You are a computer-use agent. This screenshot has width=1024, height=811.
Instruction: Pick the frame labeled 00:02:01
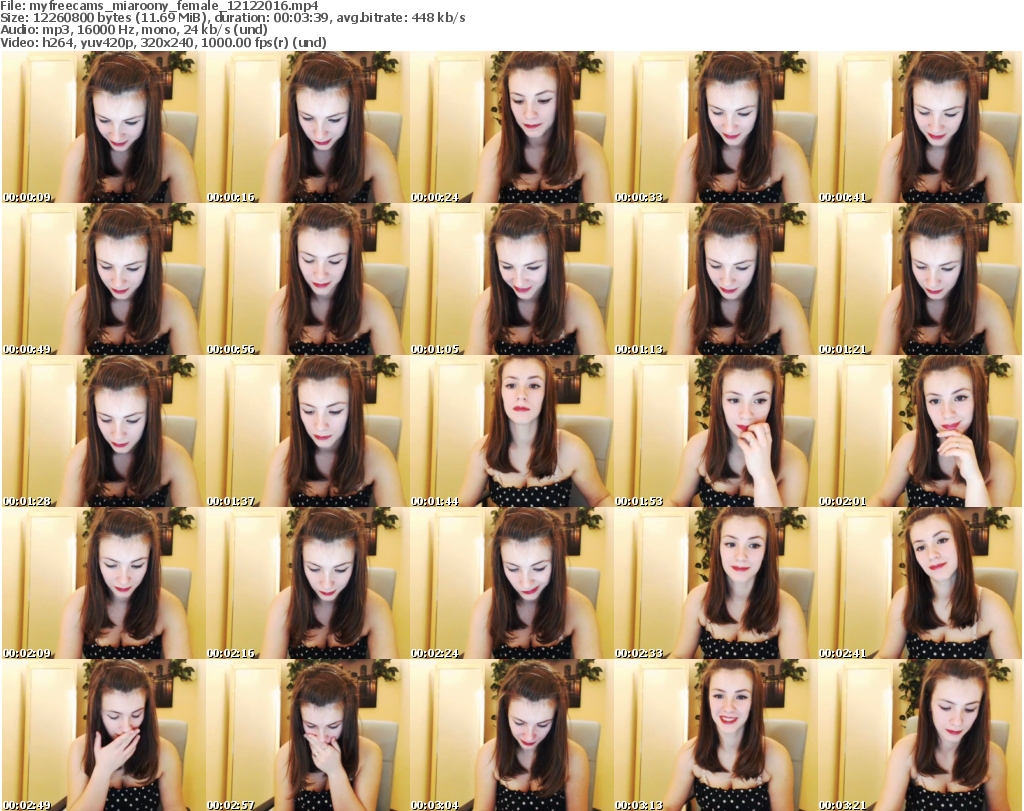pyautogui.click(x=920, y=431)
